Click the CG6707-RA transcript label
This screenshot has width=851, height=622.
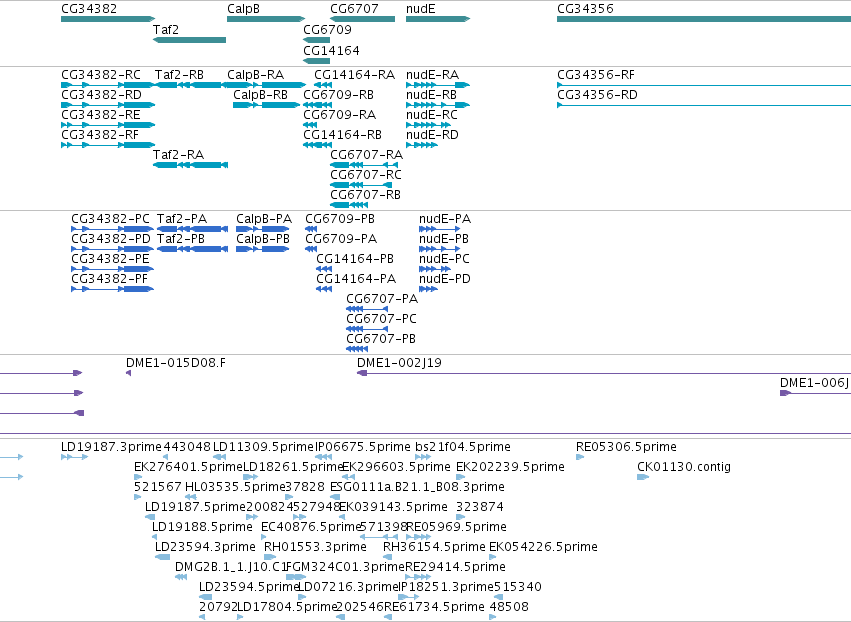[366, 155]
